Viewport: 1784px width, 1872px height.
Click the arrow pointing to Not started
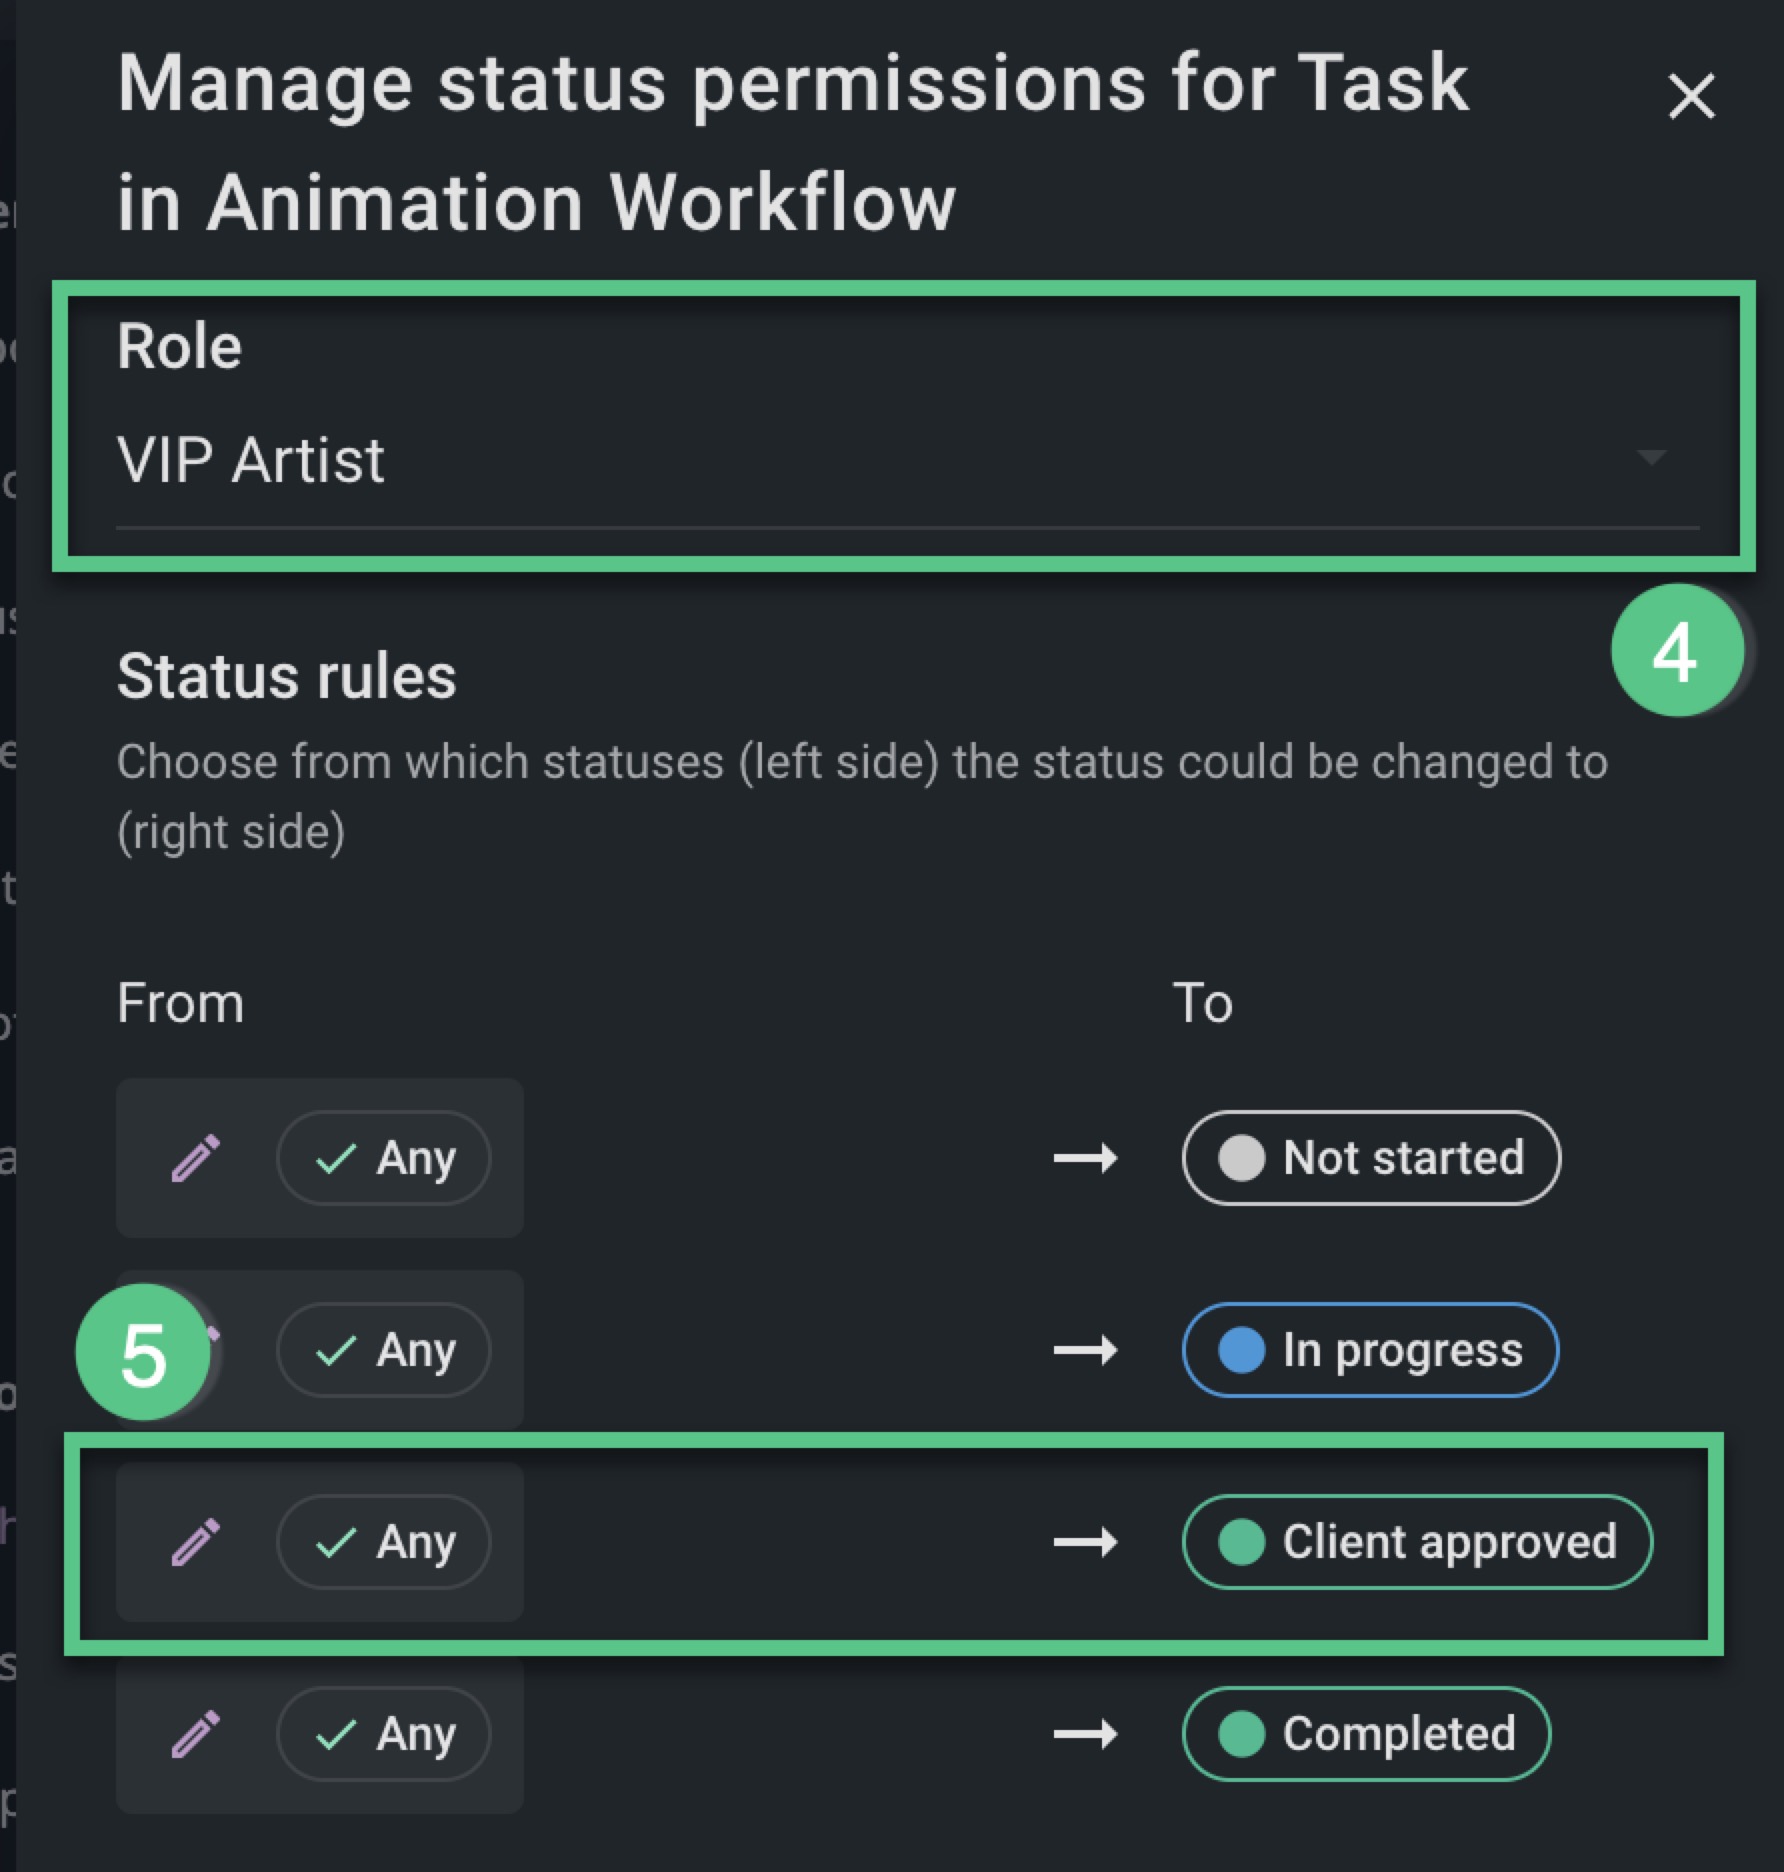tap(1086, 1159)
